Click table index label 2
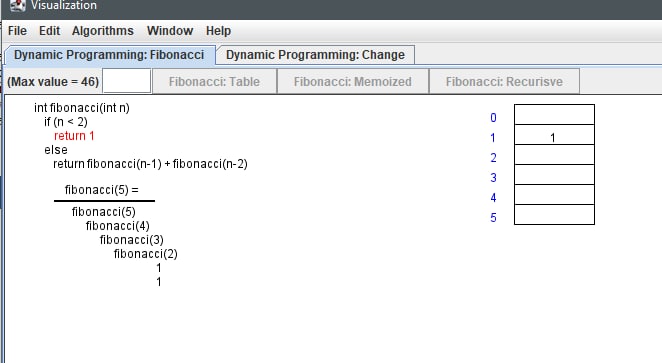The width and height of the screenshot is (662, 363). point(493,158)
